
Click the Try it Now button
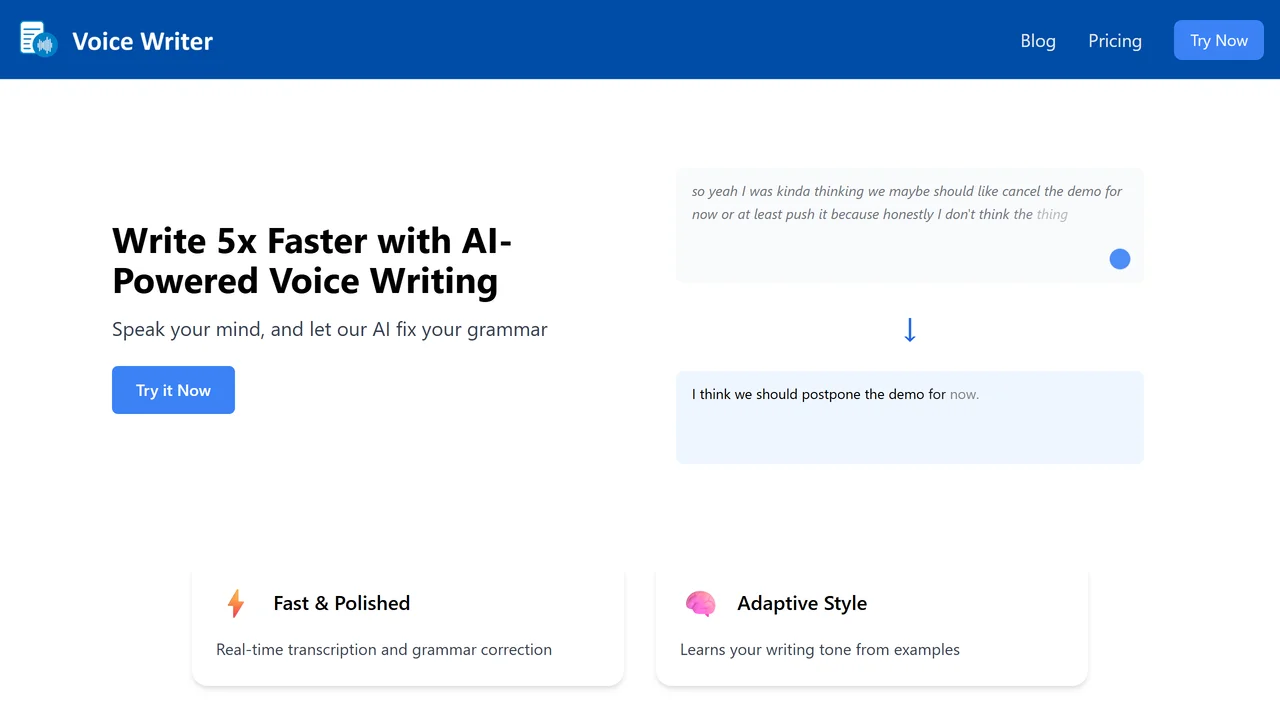(173, 390)
